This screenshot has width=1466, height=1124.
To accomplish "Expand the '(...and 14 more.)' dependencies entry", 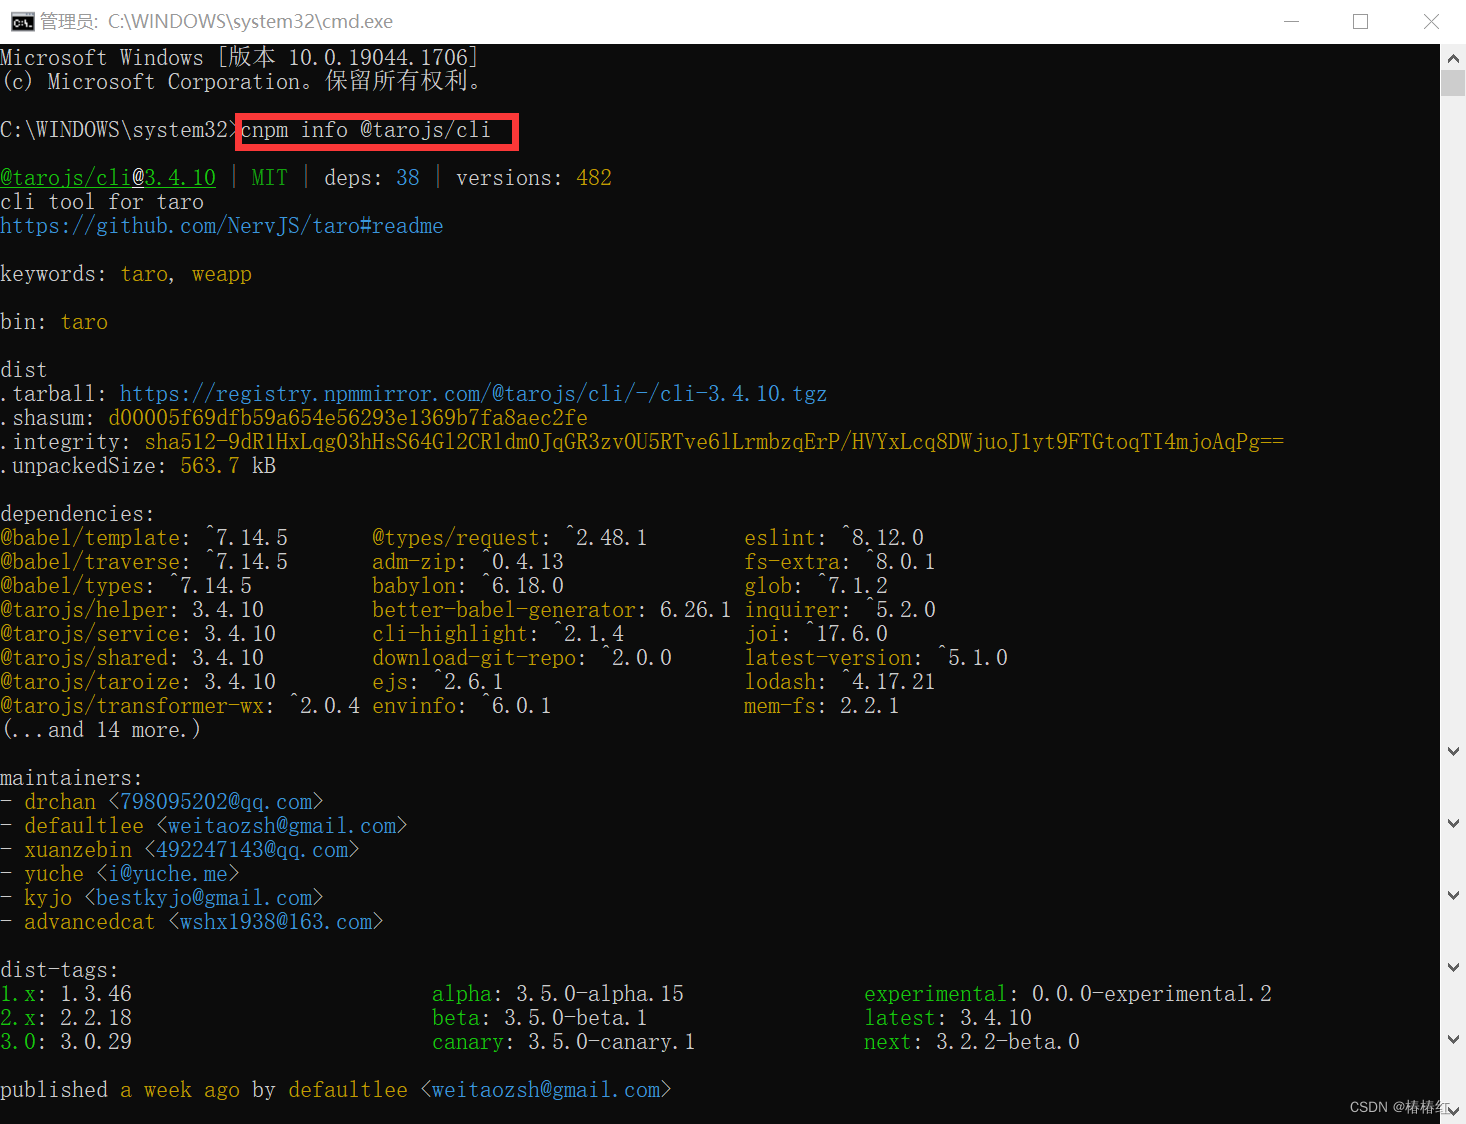I will [x=100, y=729].
